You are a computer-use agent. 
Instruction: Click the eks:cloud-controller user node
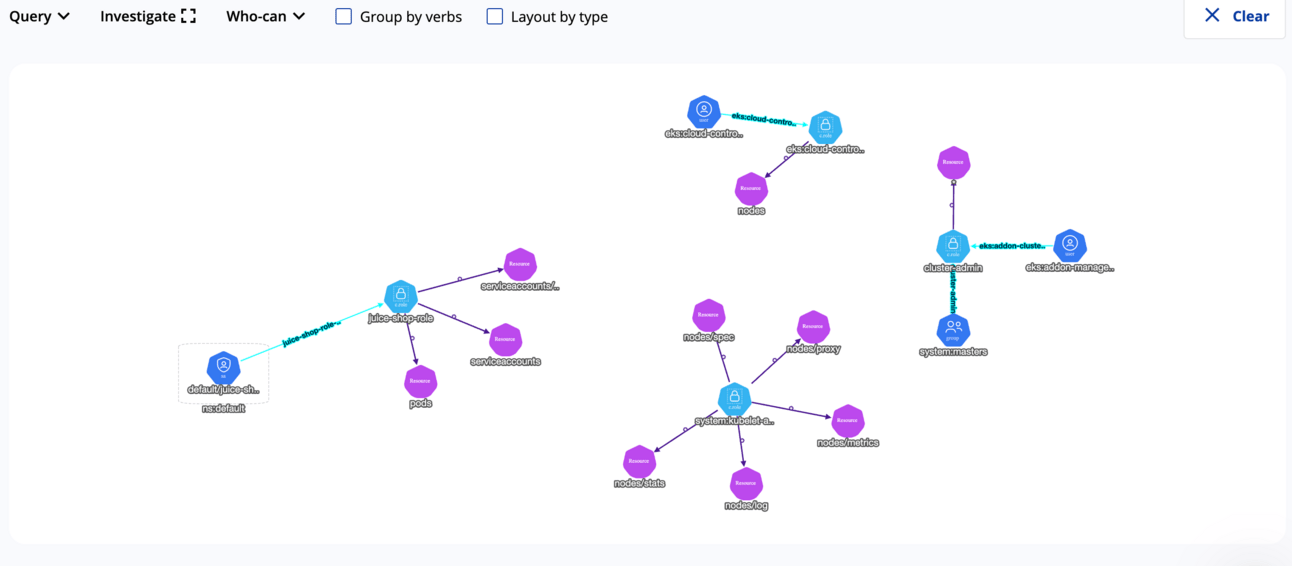(x=704, y=111)
